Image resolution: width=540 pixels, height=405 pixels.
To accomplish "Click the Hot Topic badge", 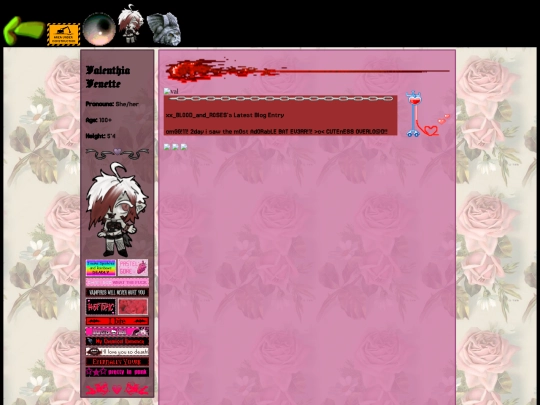I will pyautogui.click(x=101, y=307).
